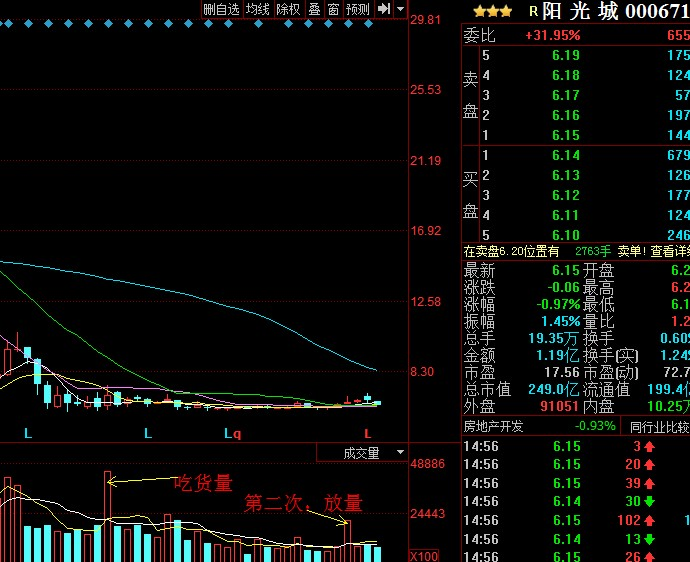Select sell level 4 price 6.18
The image size is (690, 562).
[566, 75]
